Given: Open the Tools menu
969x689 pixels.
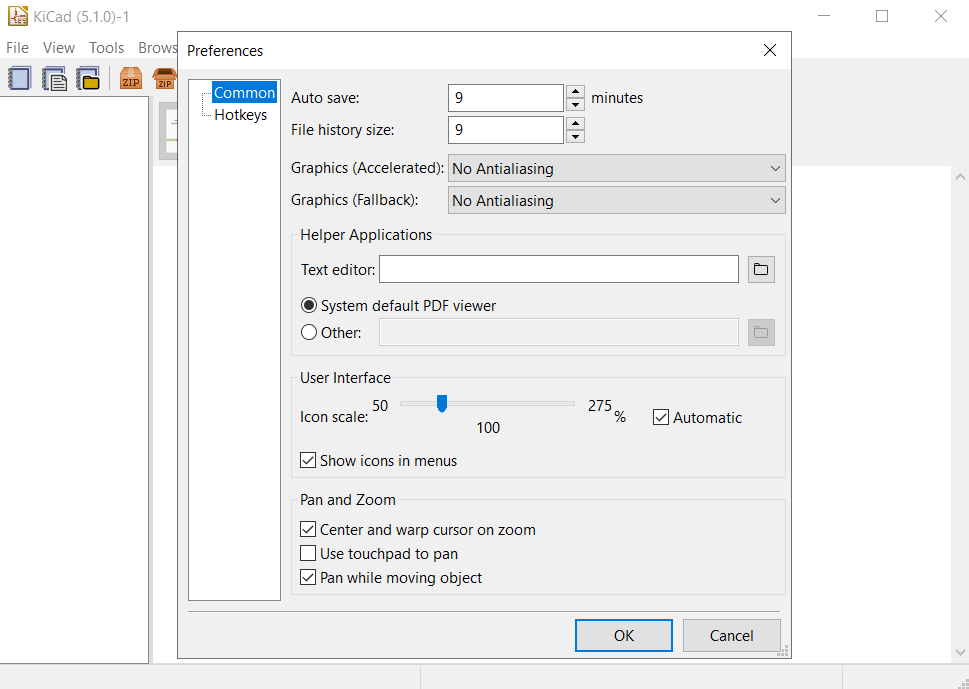Looking at the screenshot, I should tap(106, 47).
